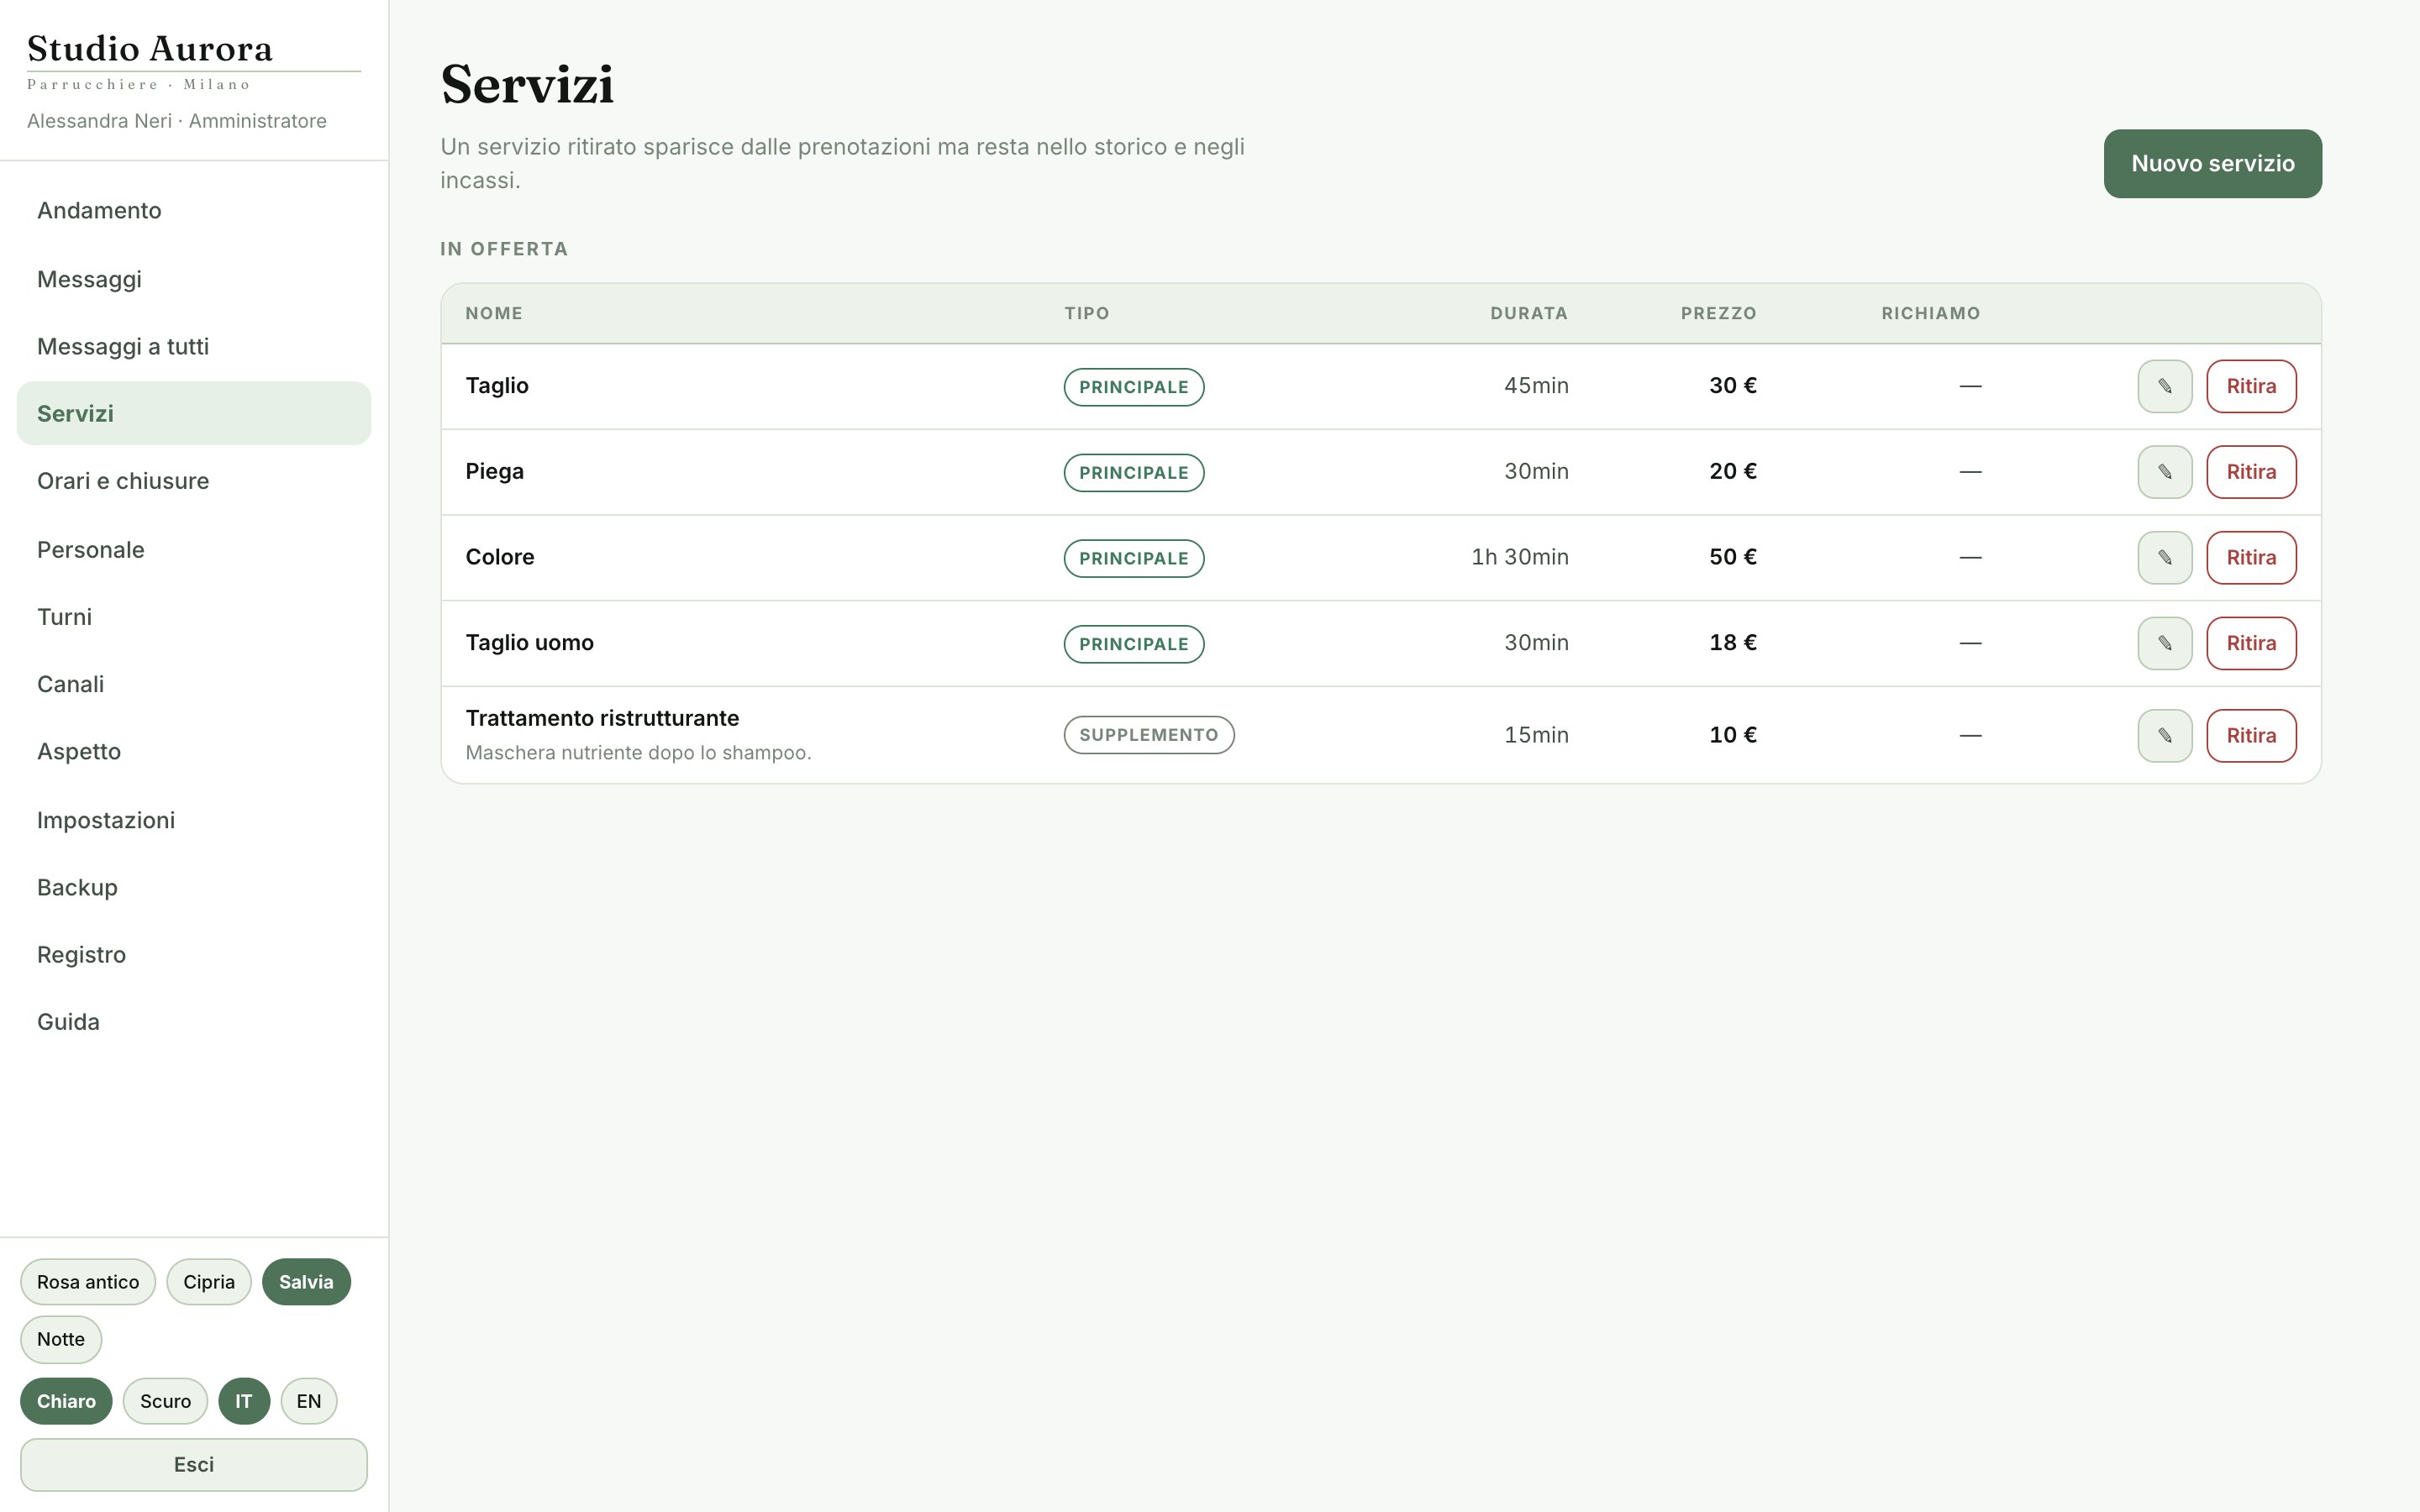Edit Taglio uomo via pencil icon

coord(2164,643)
